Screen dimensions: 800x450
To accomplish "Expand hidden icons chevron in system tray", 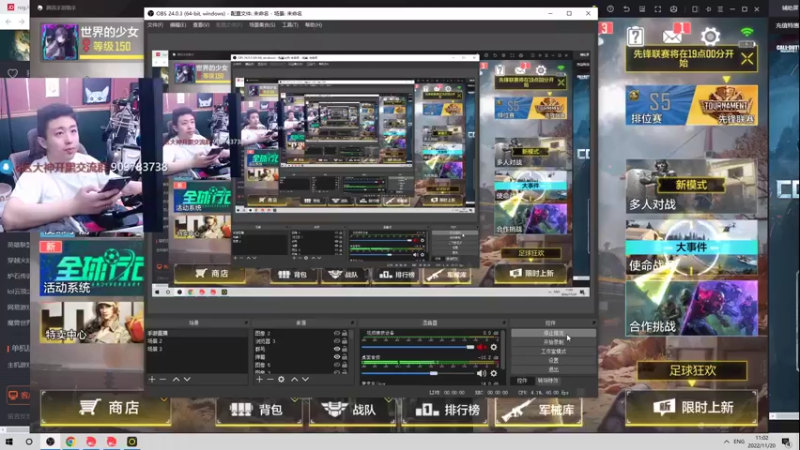I will pos(726,441).
